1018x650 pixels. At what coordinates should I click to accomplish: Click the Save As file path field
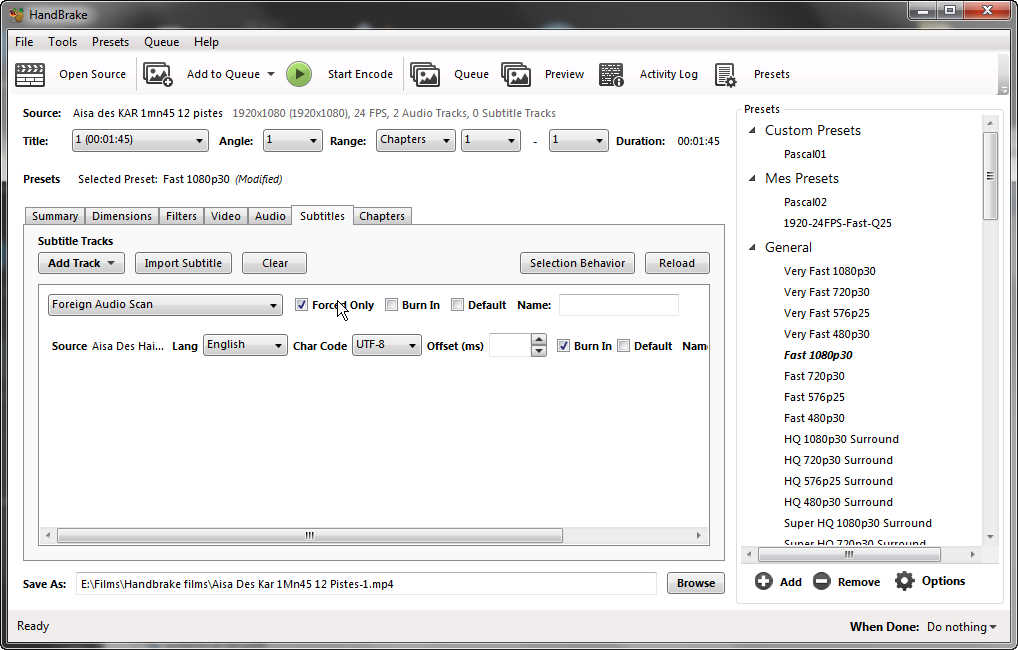click(366, 584)
